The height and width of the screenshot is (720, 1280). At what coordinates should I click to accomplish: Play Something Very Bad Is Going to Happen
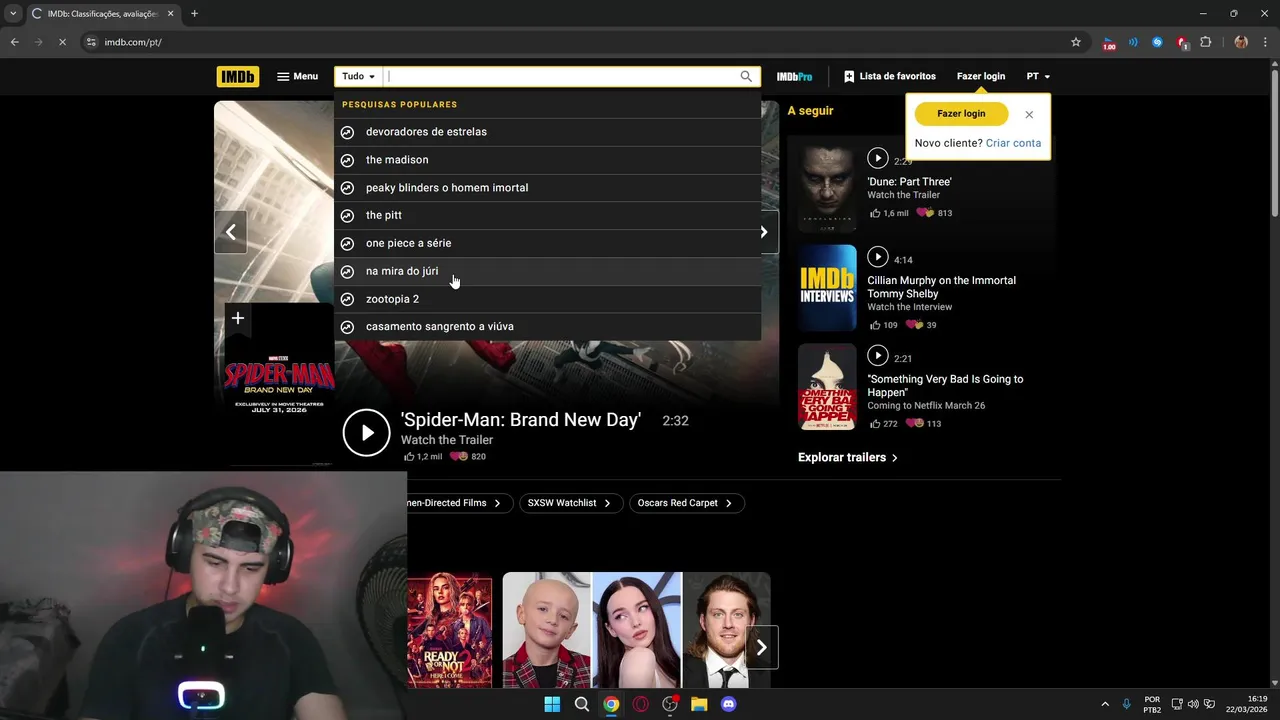point(878,355)
